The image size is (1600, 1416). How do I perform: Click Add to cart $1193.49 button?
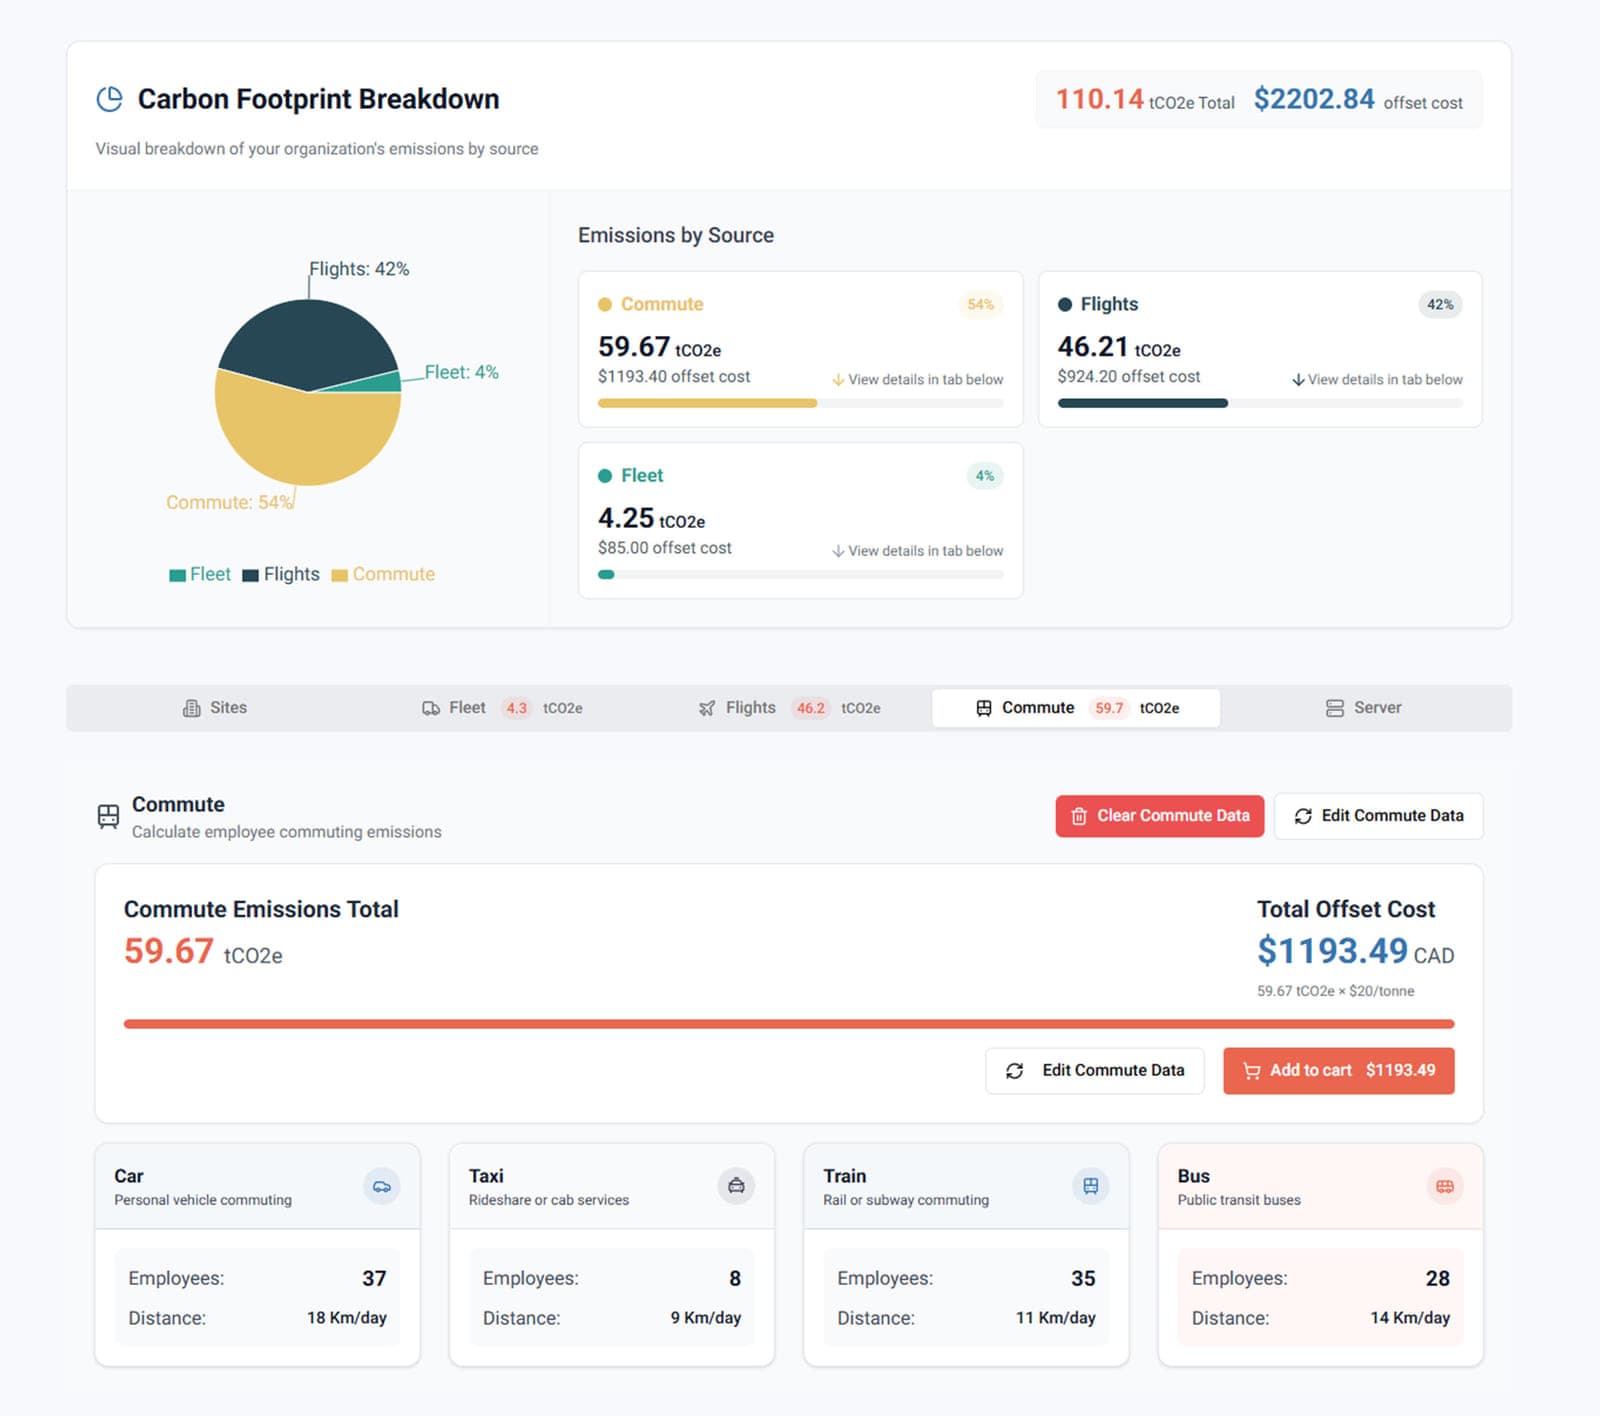1338,1071
